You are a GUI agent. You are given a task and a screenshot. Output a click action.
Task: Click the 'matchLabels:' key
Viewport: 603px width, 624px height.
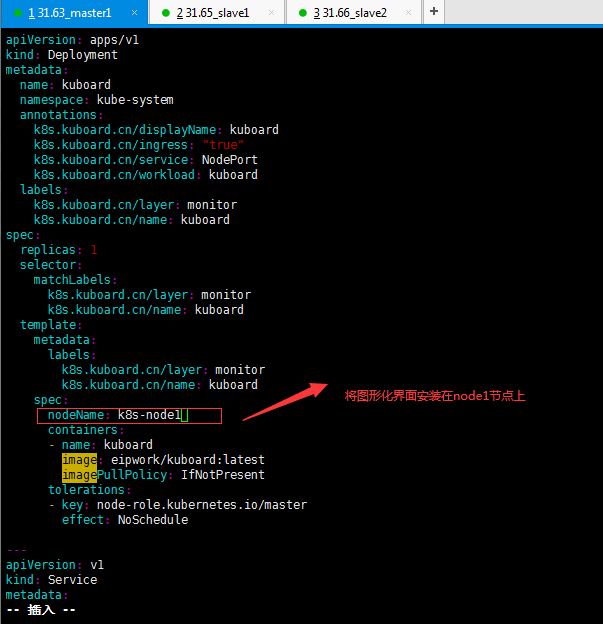(75, 280)
